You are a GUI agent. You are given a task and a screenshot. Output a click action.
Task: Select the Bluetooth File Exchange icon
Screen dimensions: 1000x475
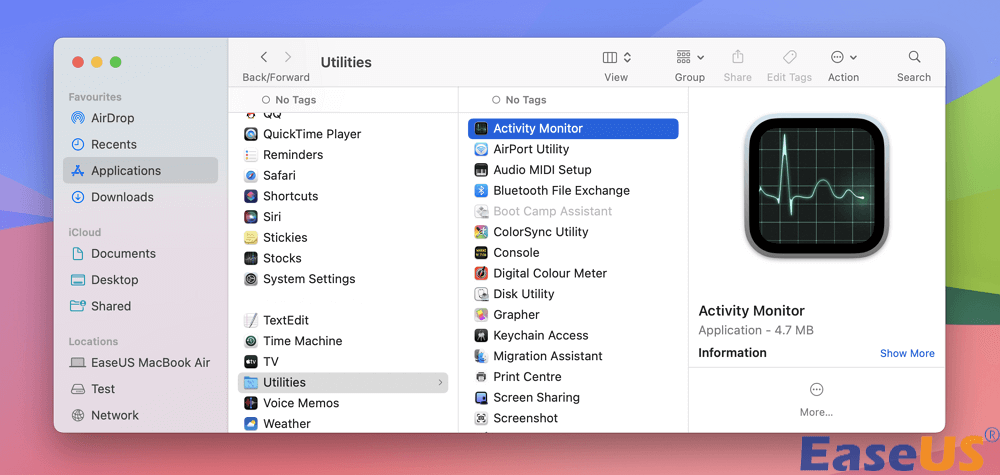click(x=482, y=191)
